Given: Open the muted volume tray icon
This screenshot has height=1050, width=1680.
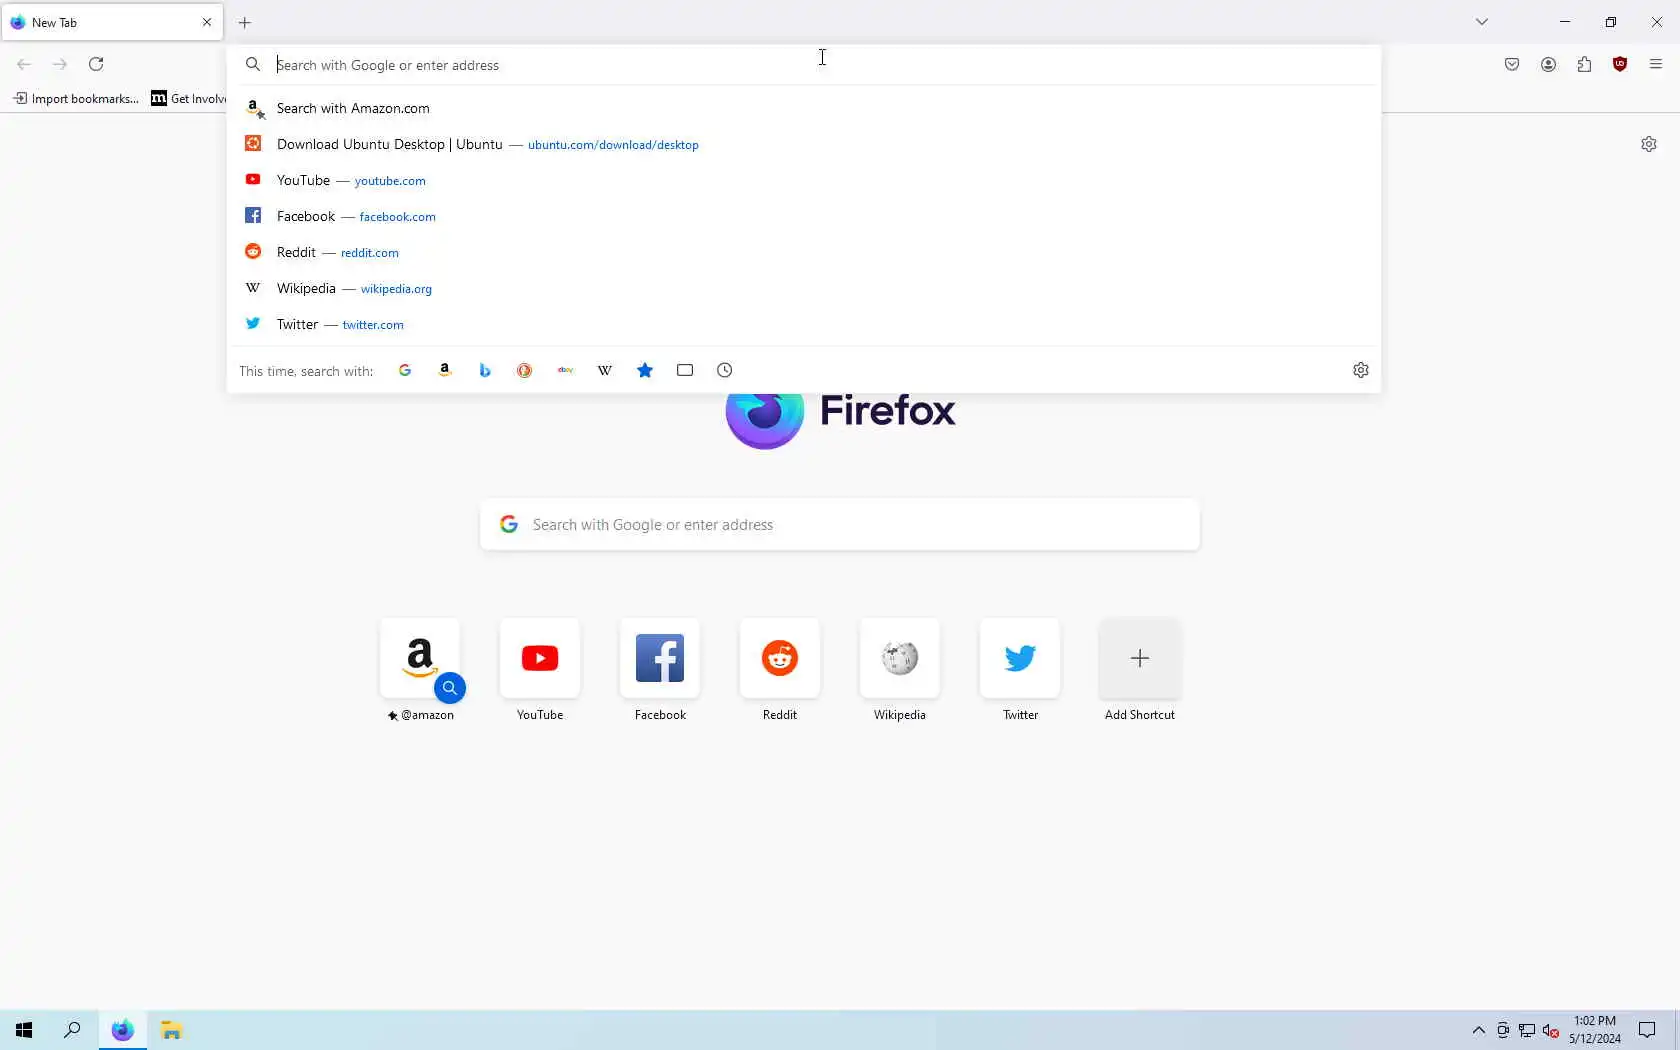Looking at the screenshot, I should (x=1550, y=1030).
